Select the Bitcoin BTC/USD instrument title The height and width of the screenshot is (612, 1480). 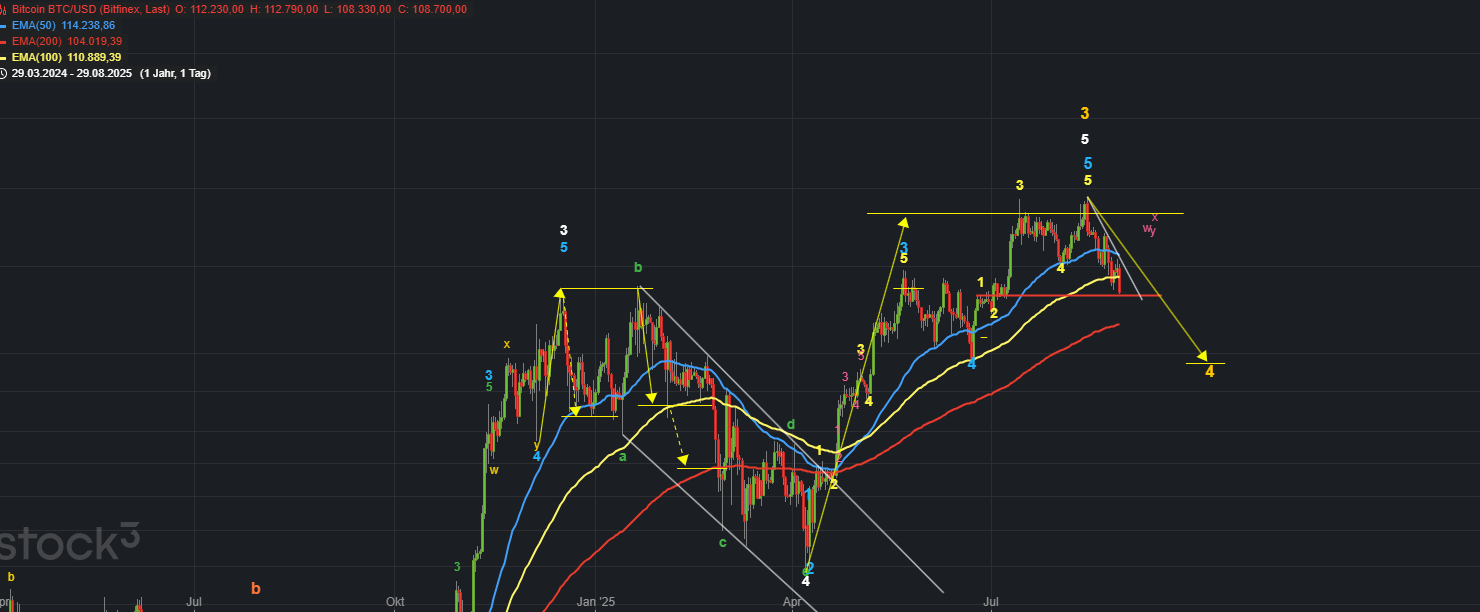tap(91, 9)
